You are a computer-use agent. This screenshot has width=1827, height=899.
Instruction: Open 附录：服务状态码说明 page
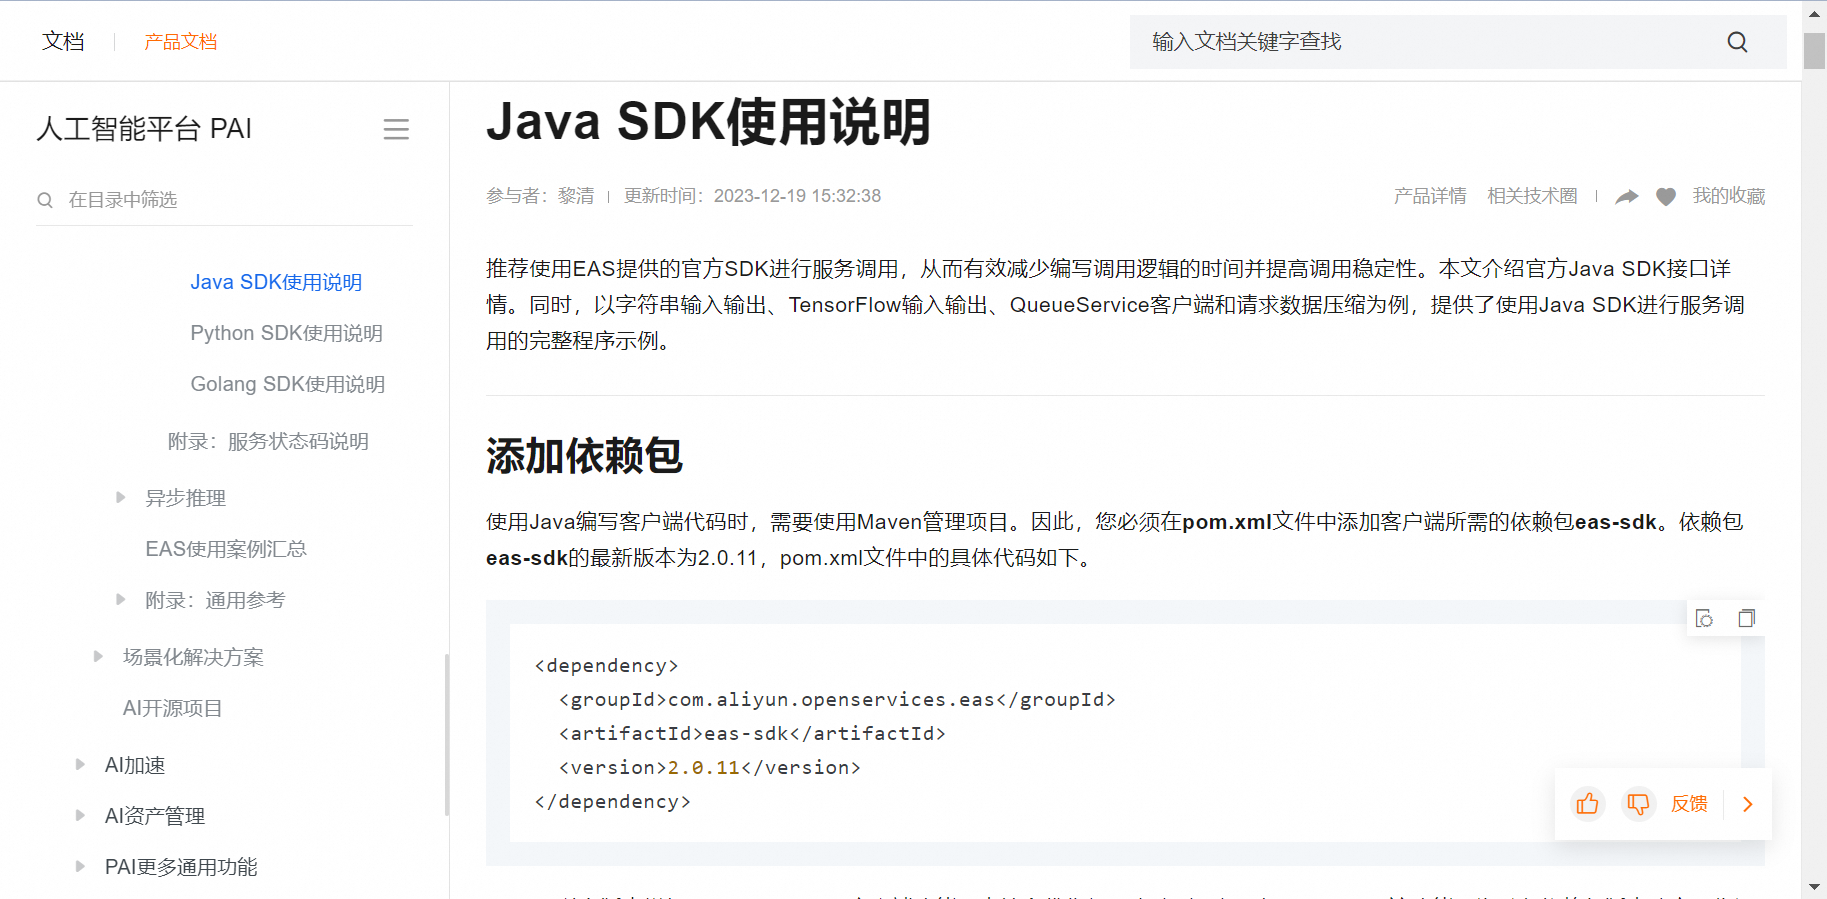tap(268, 441)
